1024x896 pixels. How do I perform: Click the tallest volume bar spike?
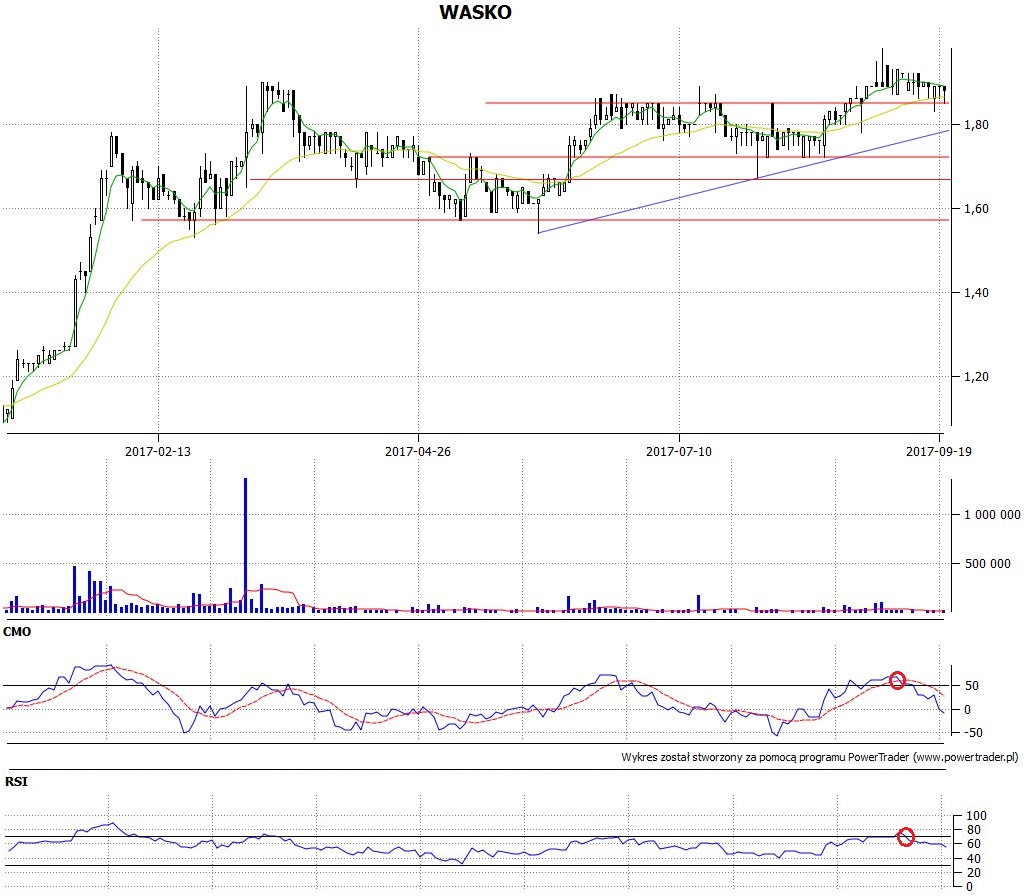coord(246,545)
